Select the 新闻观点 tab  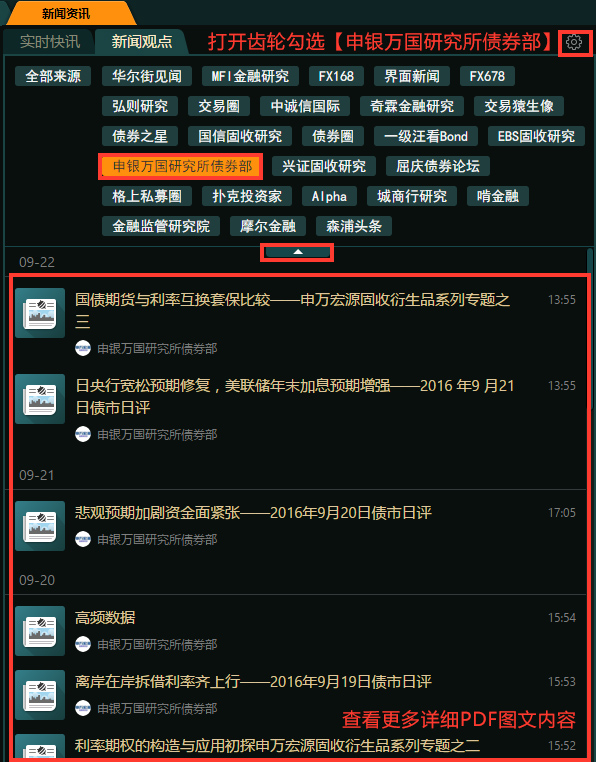(141, 42)
